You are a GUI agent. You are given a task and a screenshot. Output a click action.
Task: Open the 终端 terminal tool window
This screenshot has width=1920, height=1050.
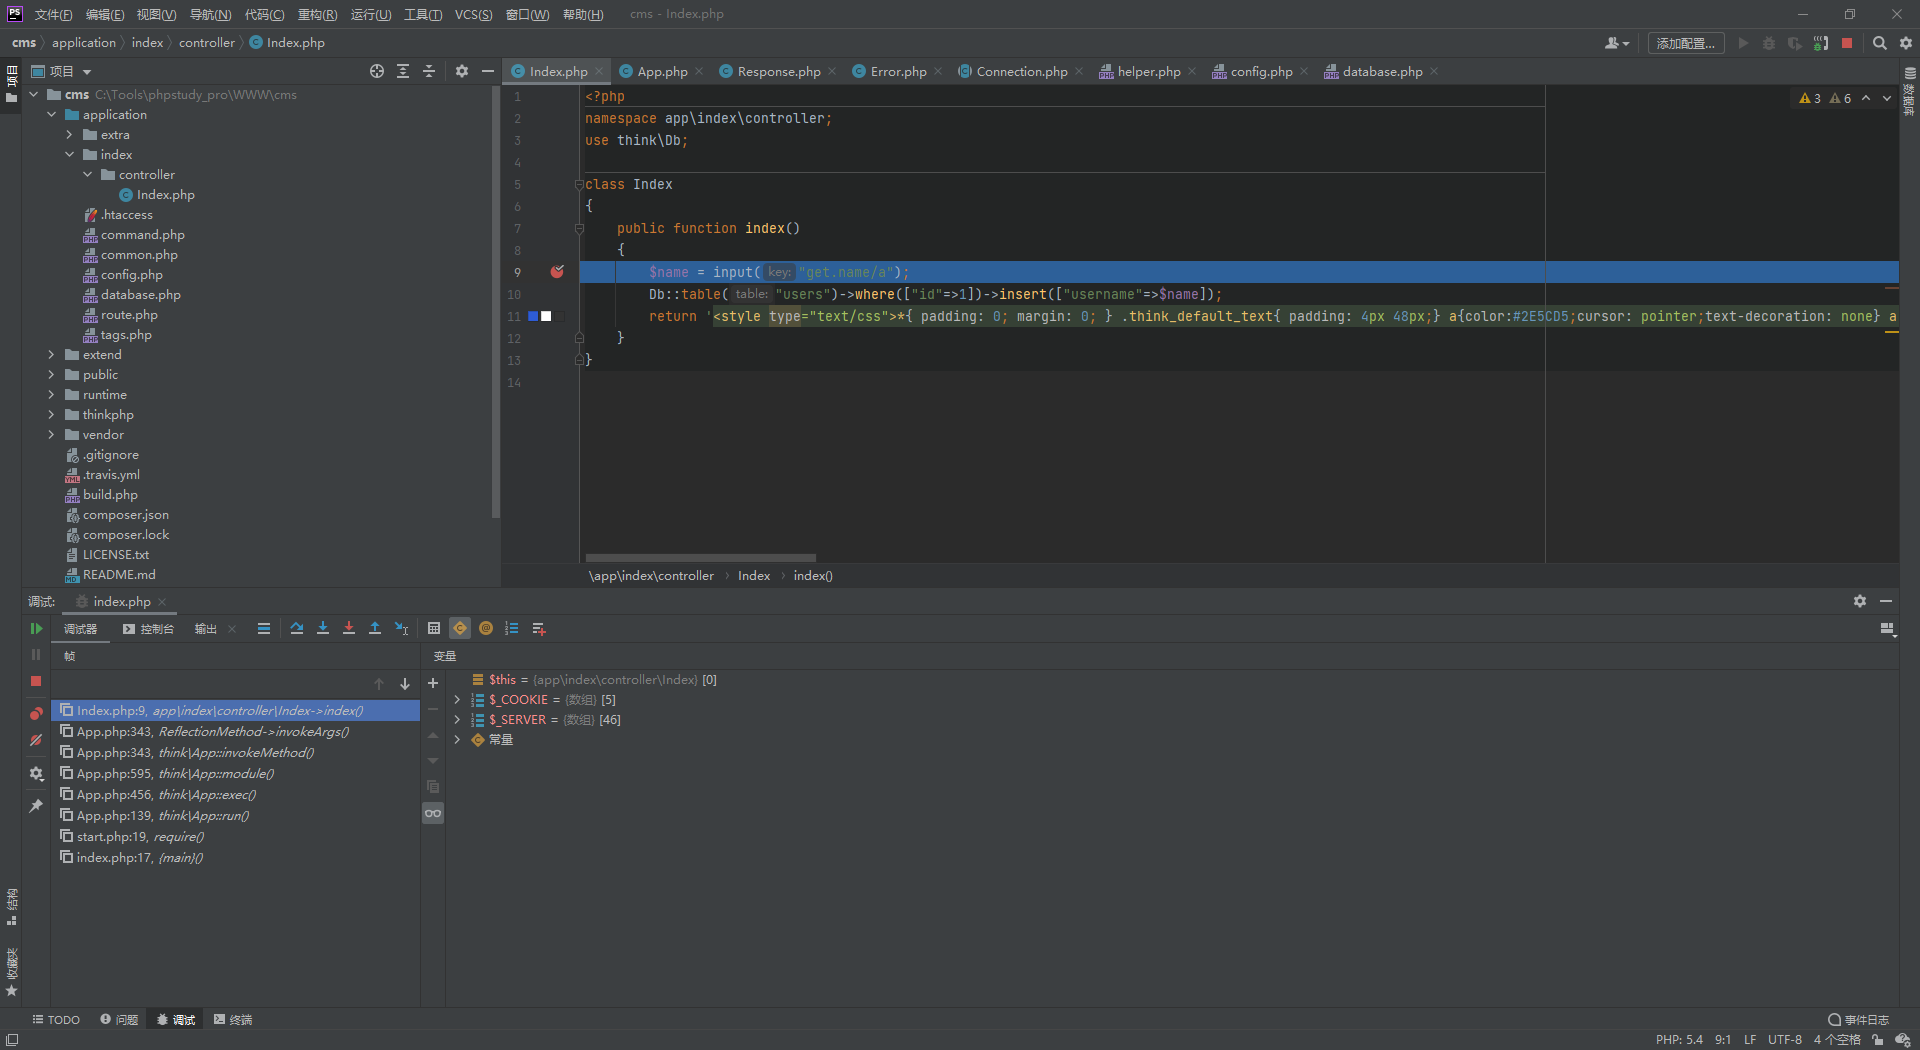coord(233,1020)
